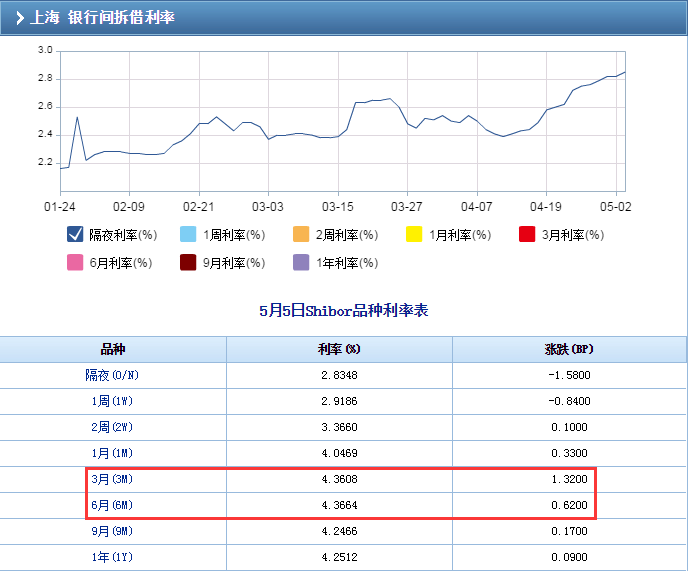Toggle the 1月利率(%) yellow legend box
This screenshot has width=691, height=574.
[414, 234]
